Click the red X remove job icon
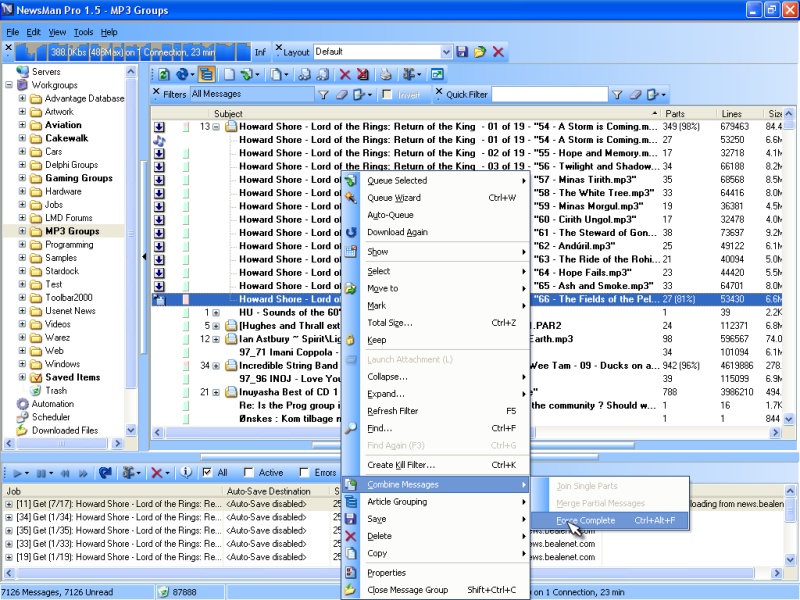The height and width of the screenshot is (600, 800). coord(157,473)
